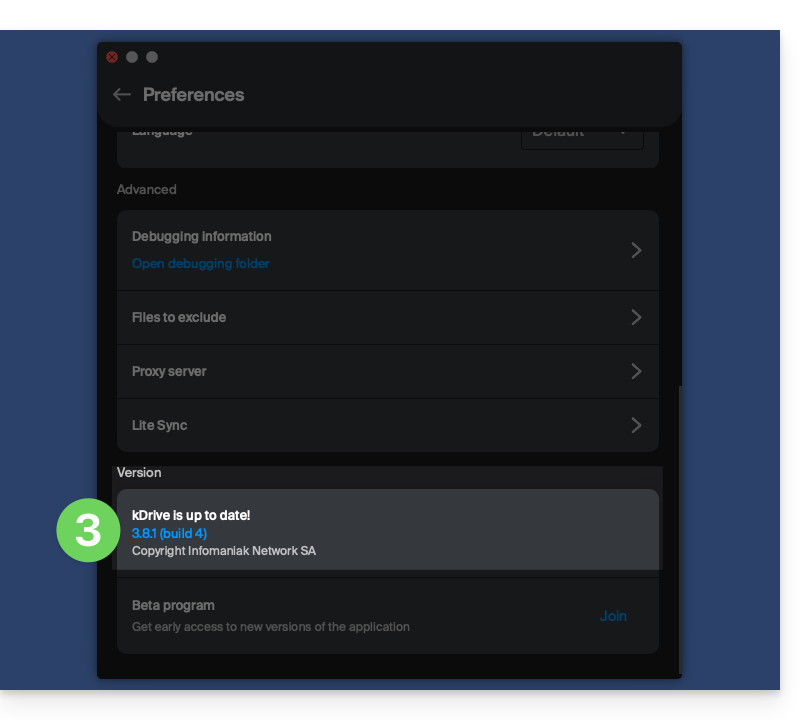Viewport: 810px width, 720px height.
Task: Expand the Debugging information chevron
Action: coord(636,250)
